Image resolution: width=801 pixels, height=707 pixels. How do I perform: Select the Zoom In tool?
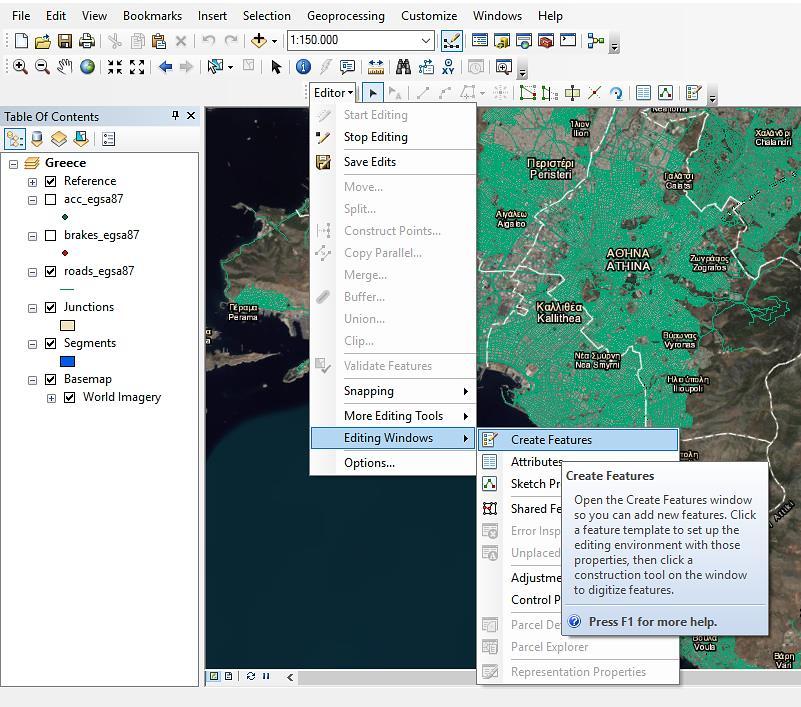pos(20,66)
